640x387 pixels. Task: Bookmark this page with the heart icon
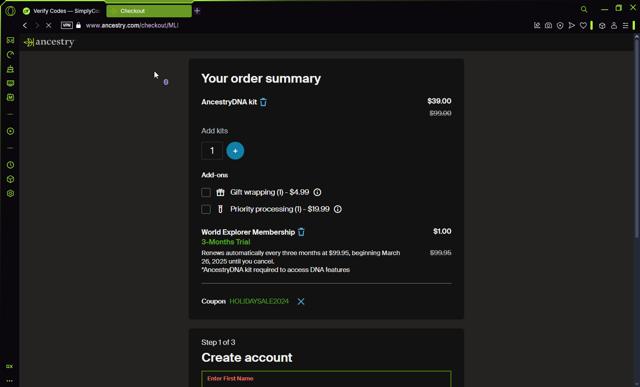[583, 25]
